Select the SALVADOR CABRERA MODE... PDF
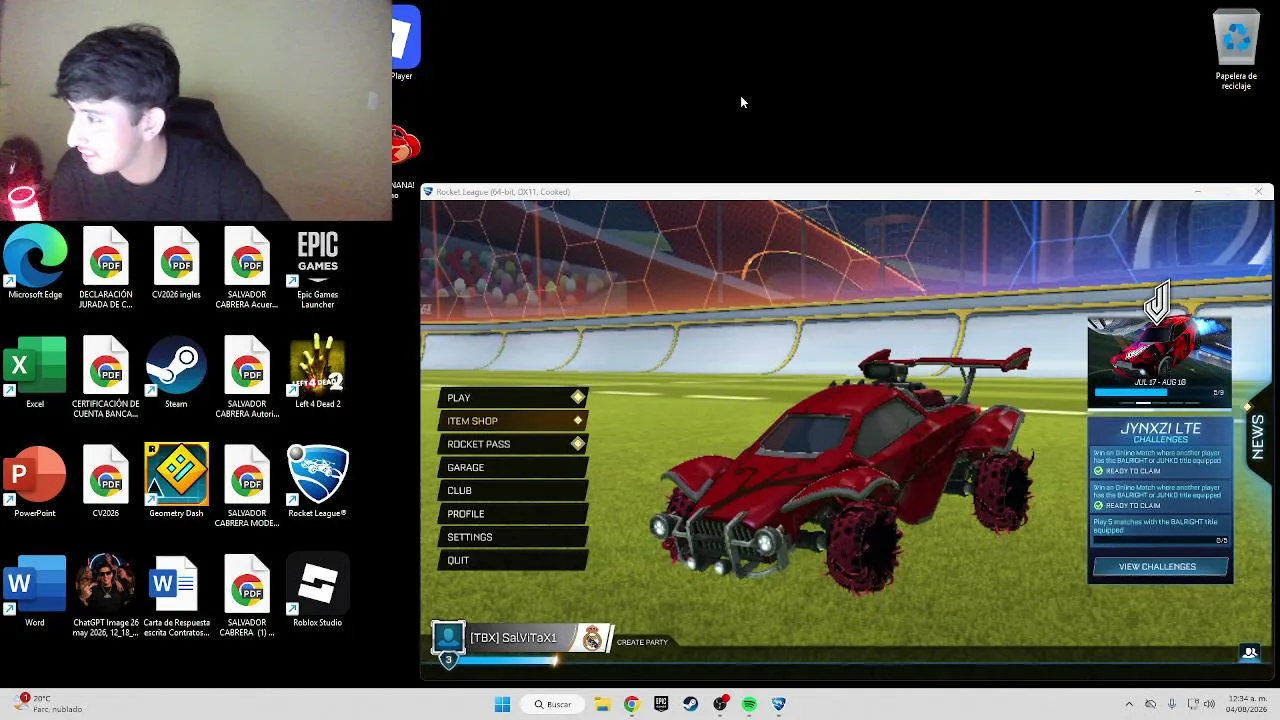The image size is (1280, 720). pyautogui.click(x=247, y=487)
